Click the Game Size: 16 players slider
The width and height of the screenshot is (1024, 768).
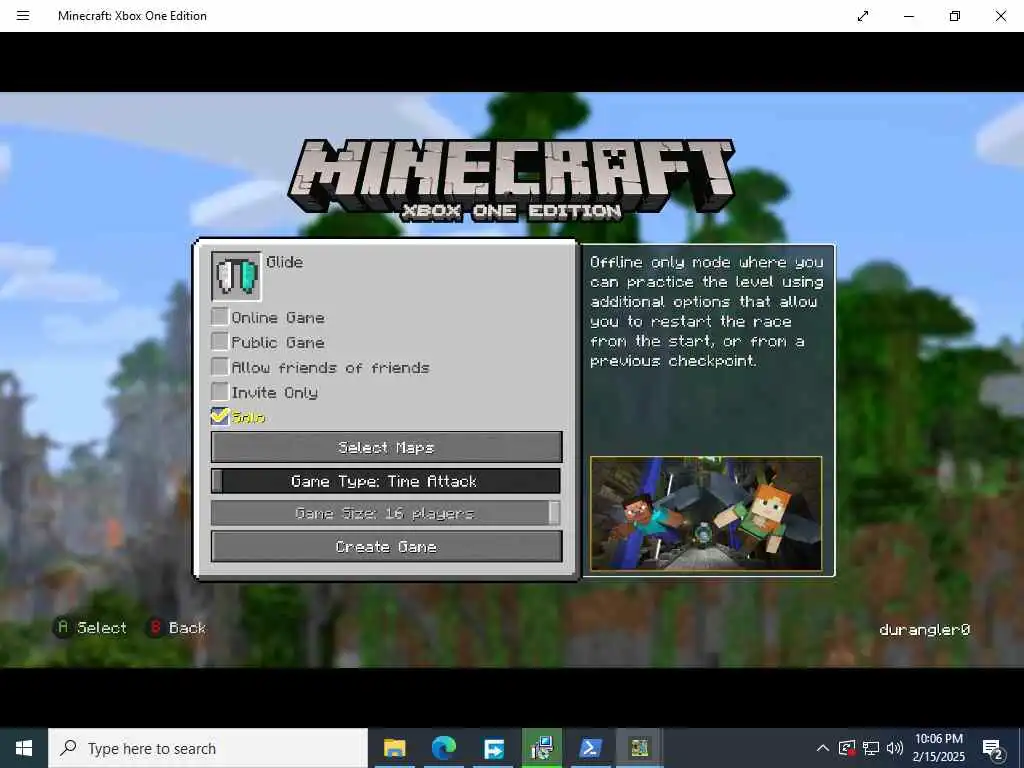385,513
